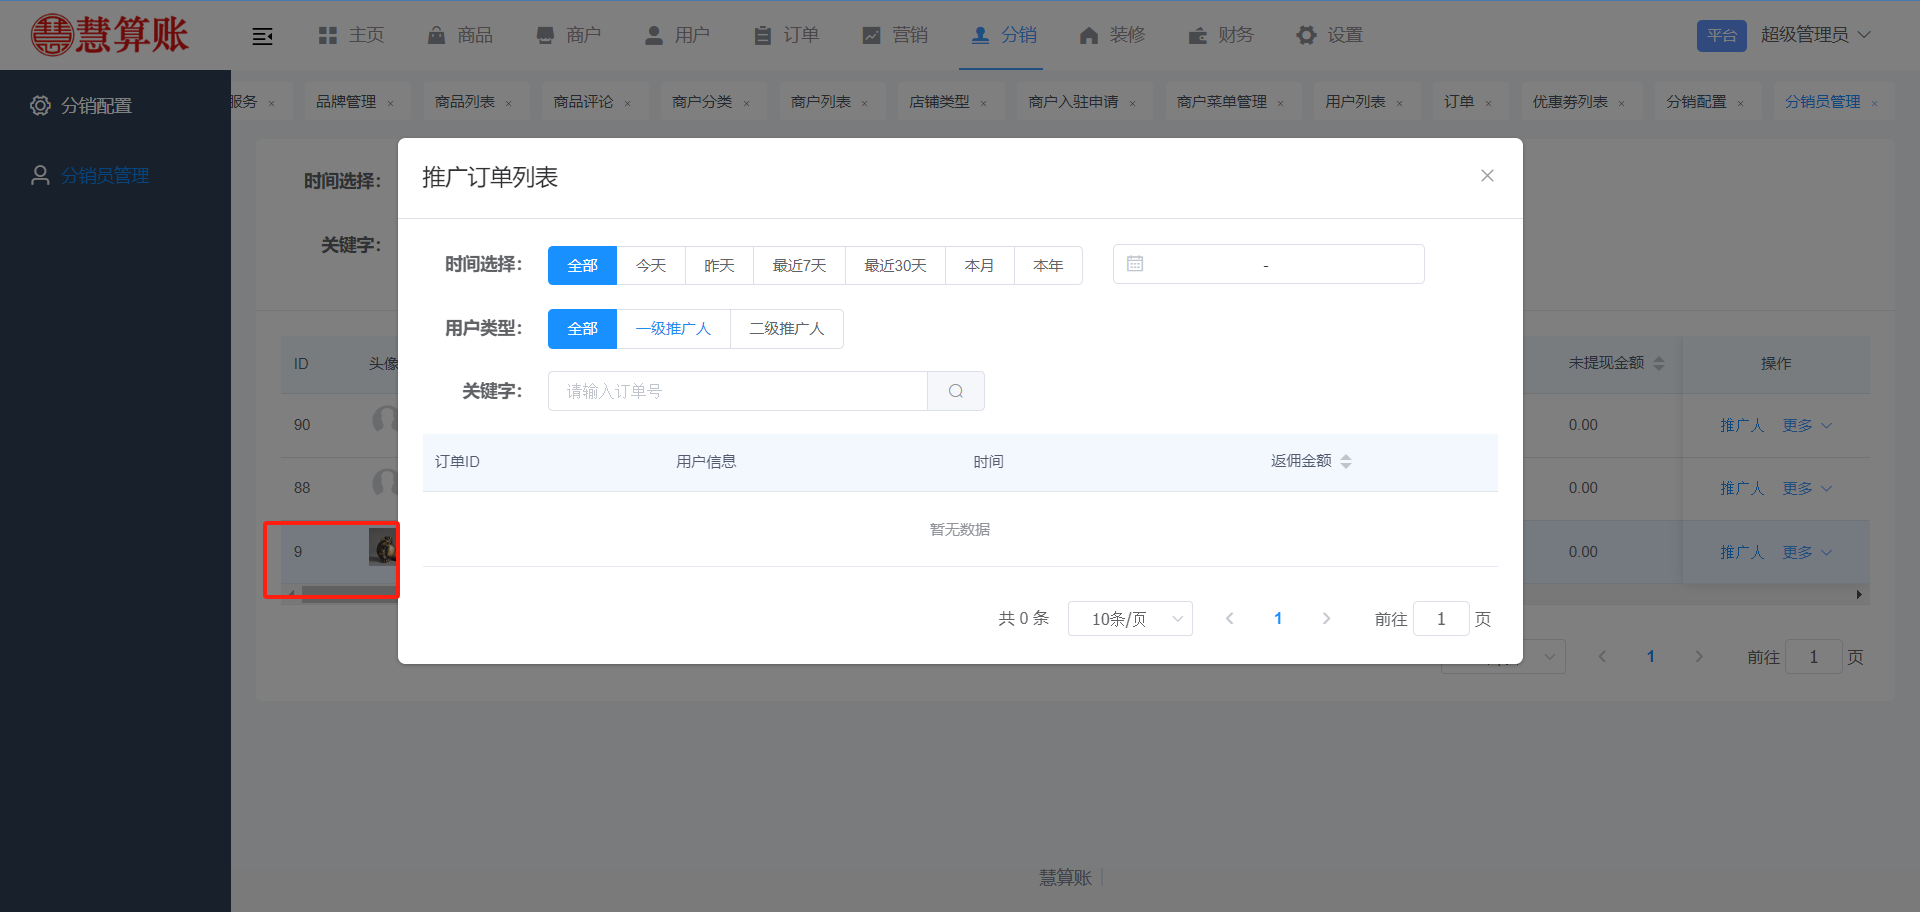Select 二级推广人 user type

click(x=787, y=329)
